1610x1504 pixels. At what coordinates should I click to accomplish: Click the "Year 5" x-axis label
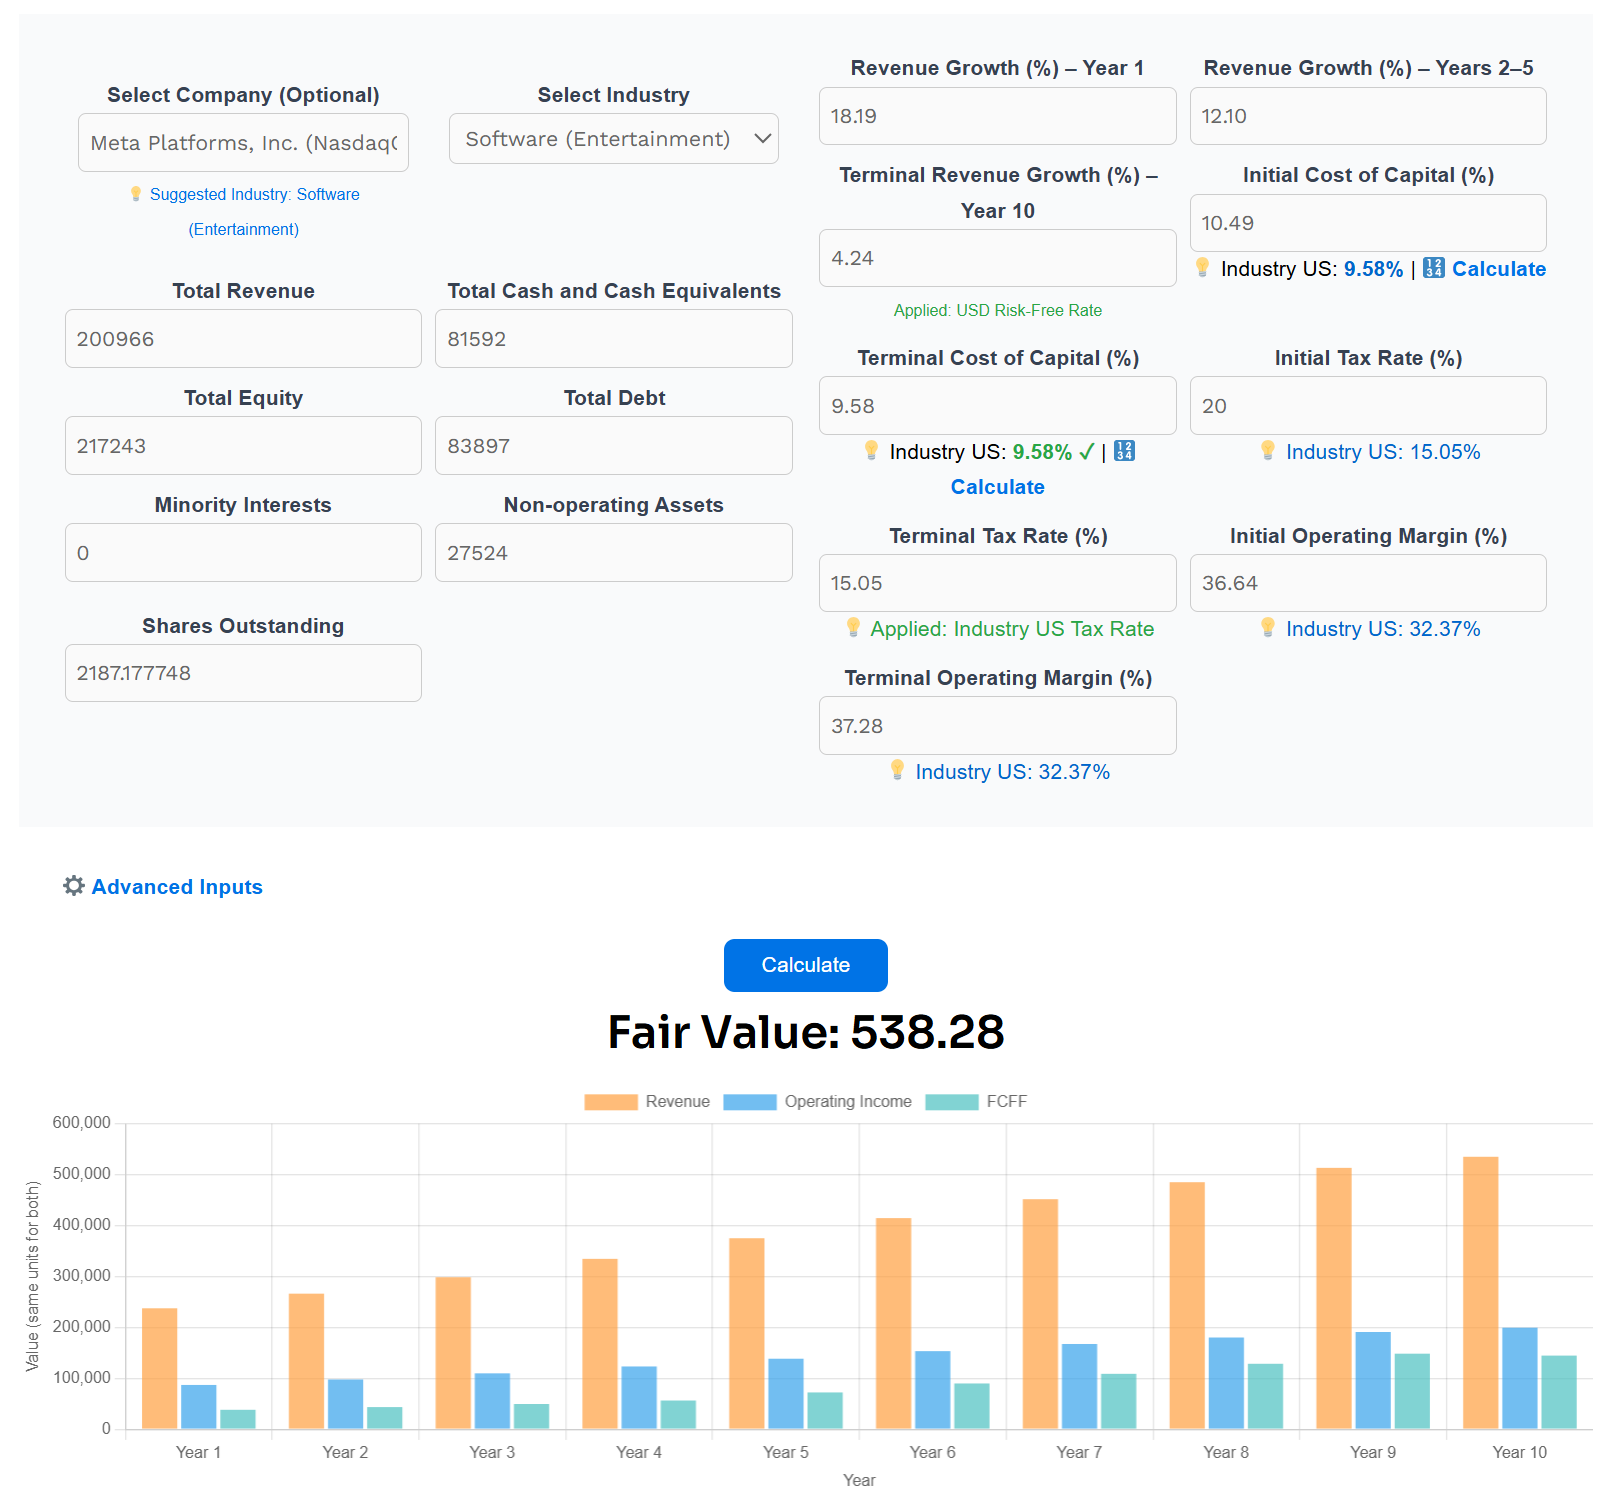(786, 1452)
